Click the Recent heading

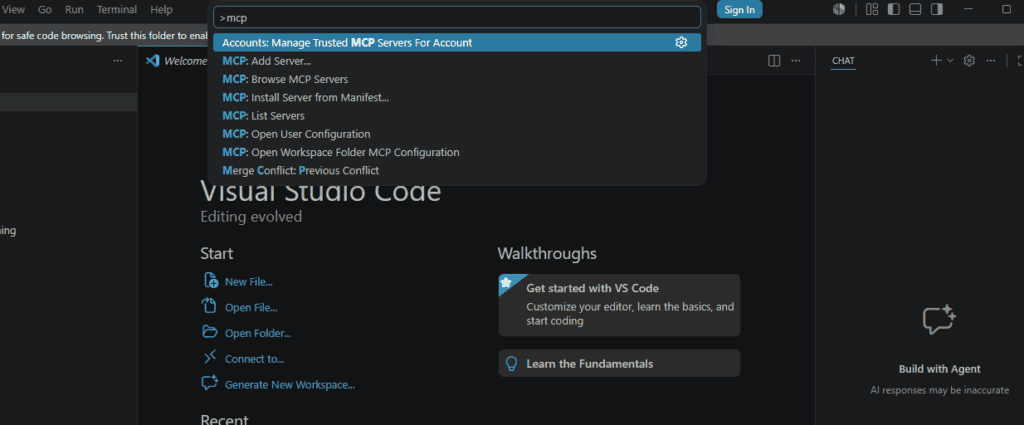[x=224, y=419]
